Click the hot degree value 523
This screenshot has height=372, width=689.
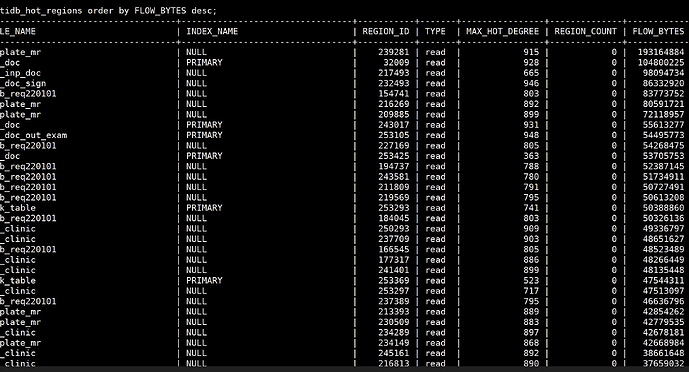pos(531,281)
